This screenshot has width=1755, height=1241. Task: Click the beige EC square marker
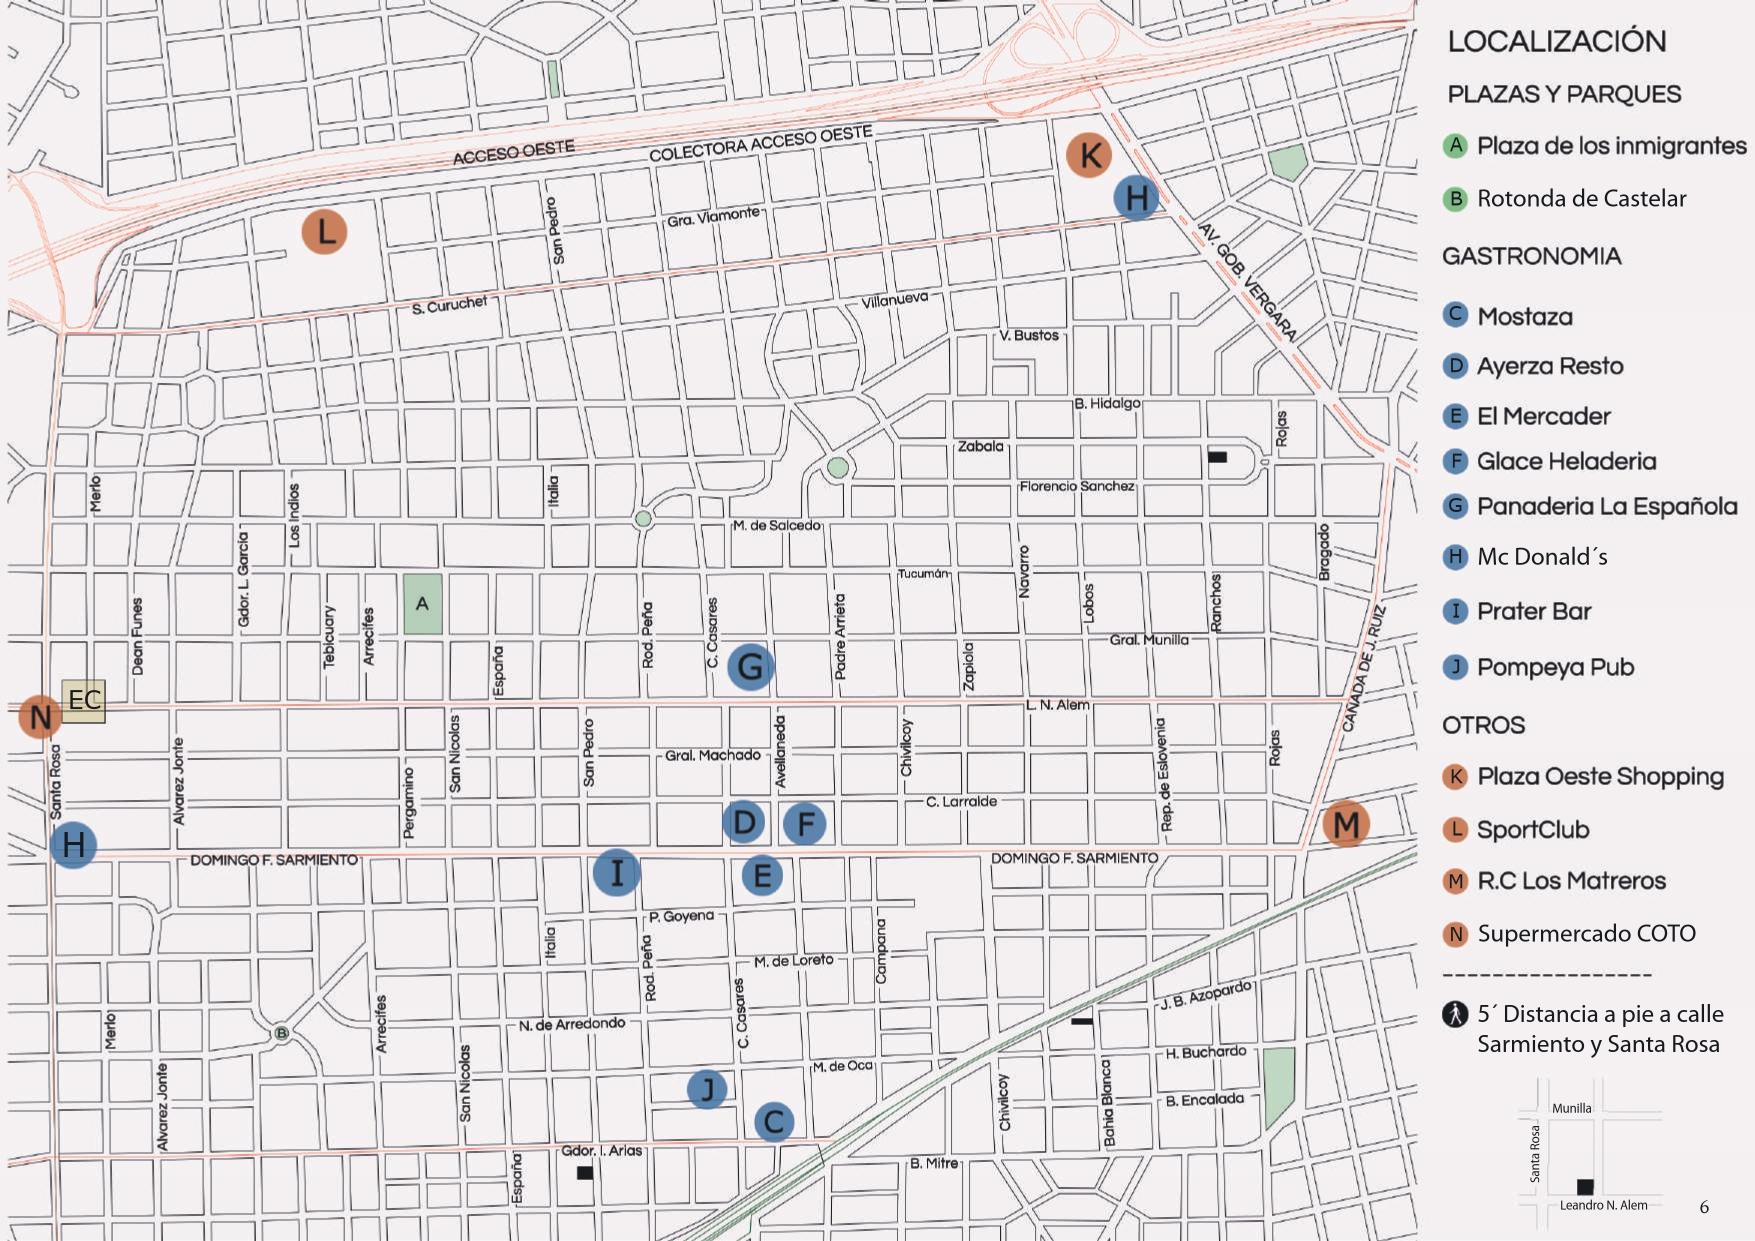(x=84, y=700)
